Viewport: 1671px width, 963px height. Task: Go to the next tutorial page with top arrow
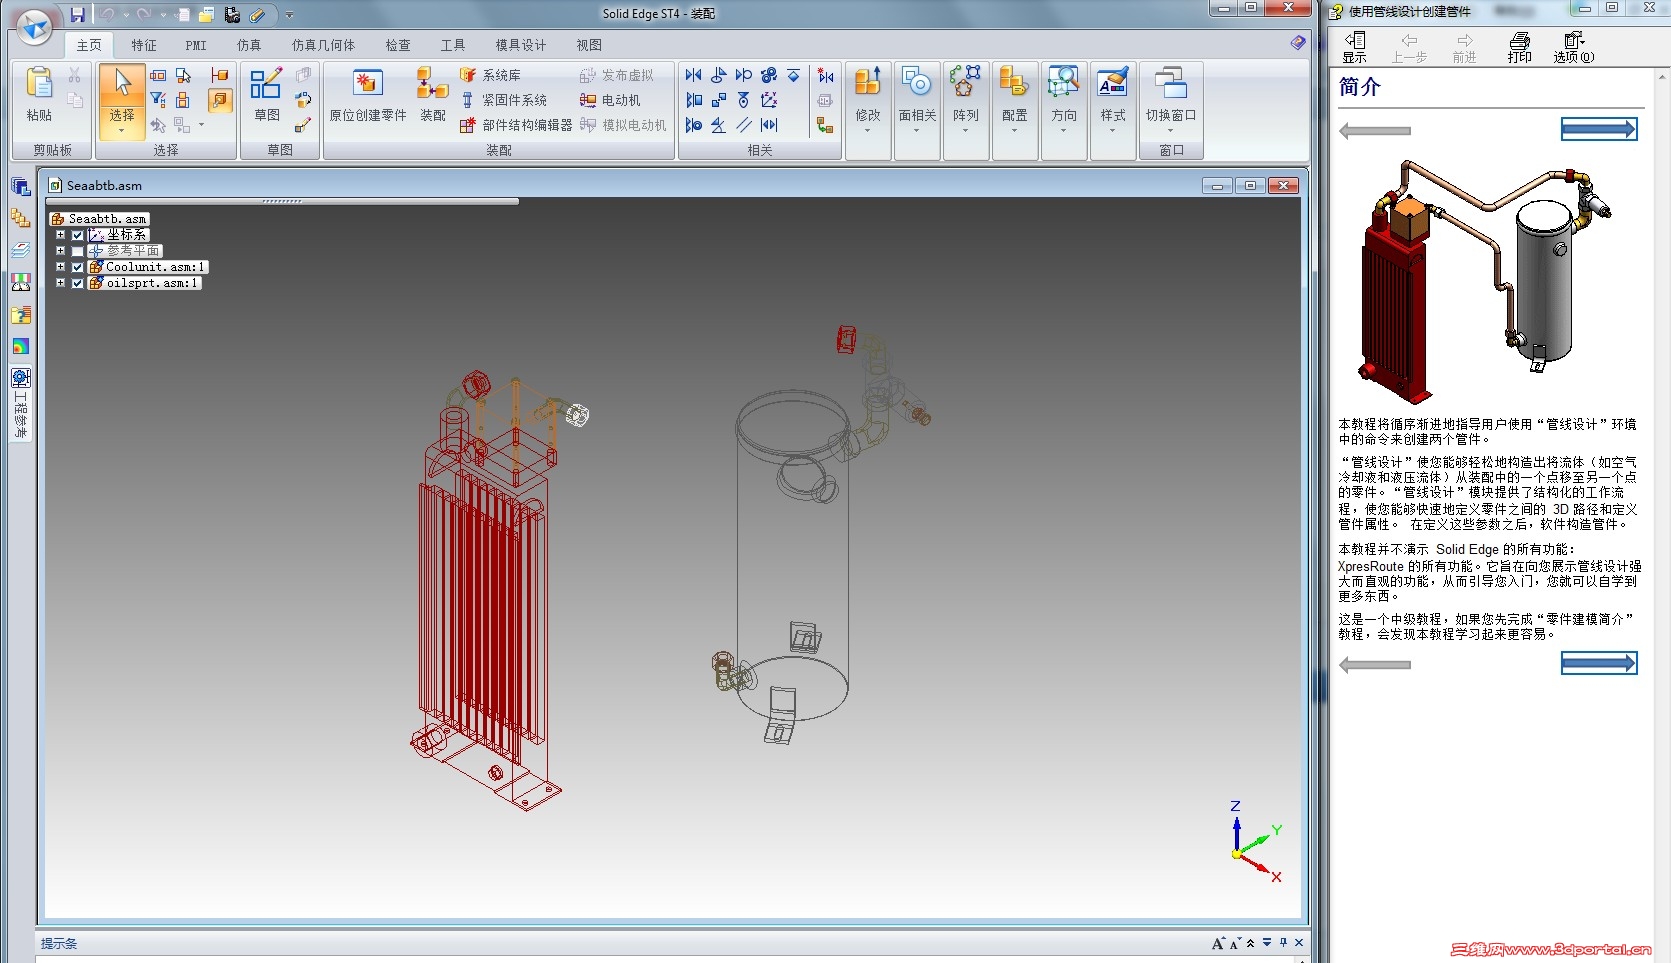coord(1599,129)
